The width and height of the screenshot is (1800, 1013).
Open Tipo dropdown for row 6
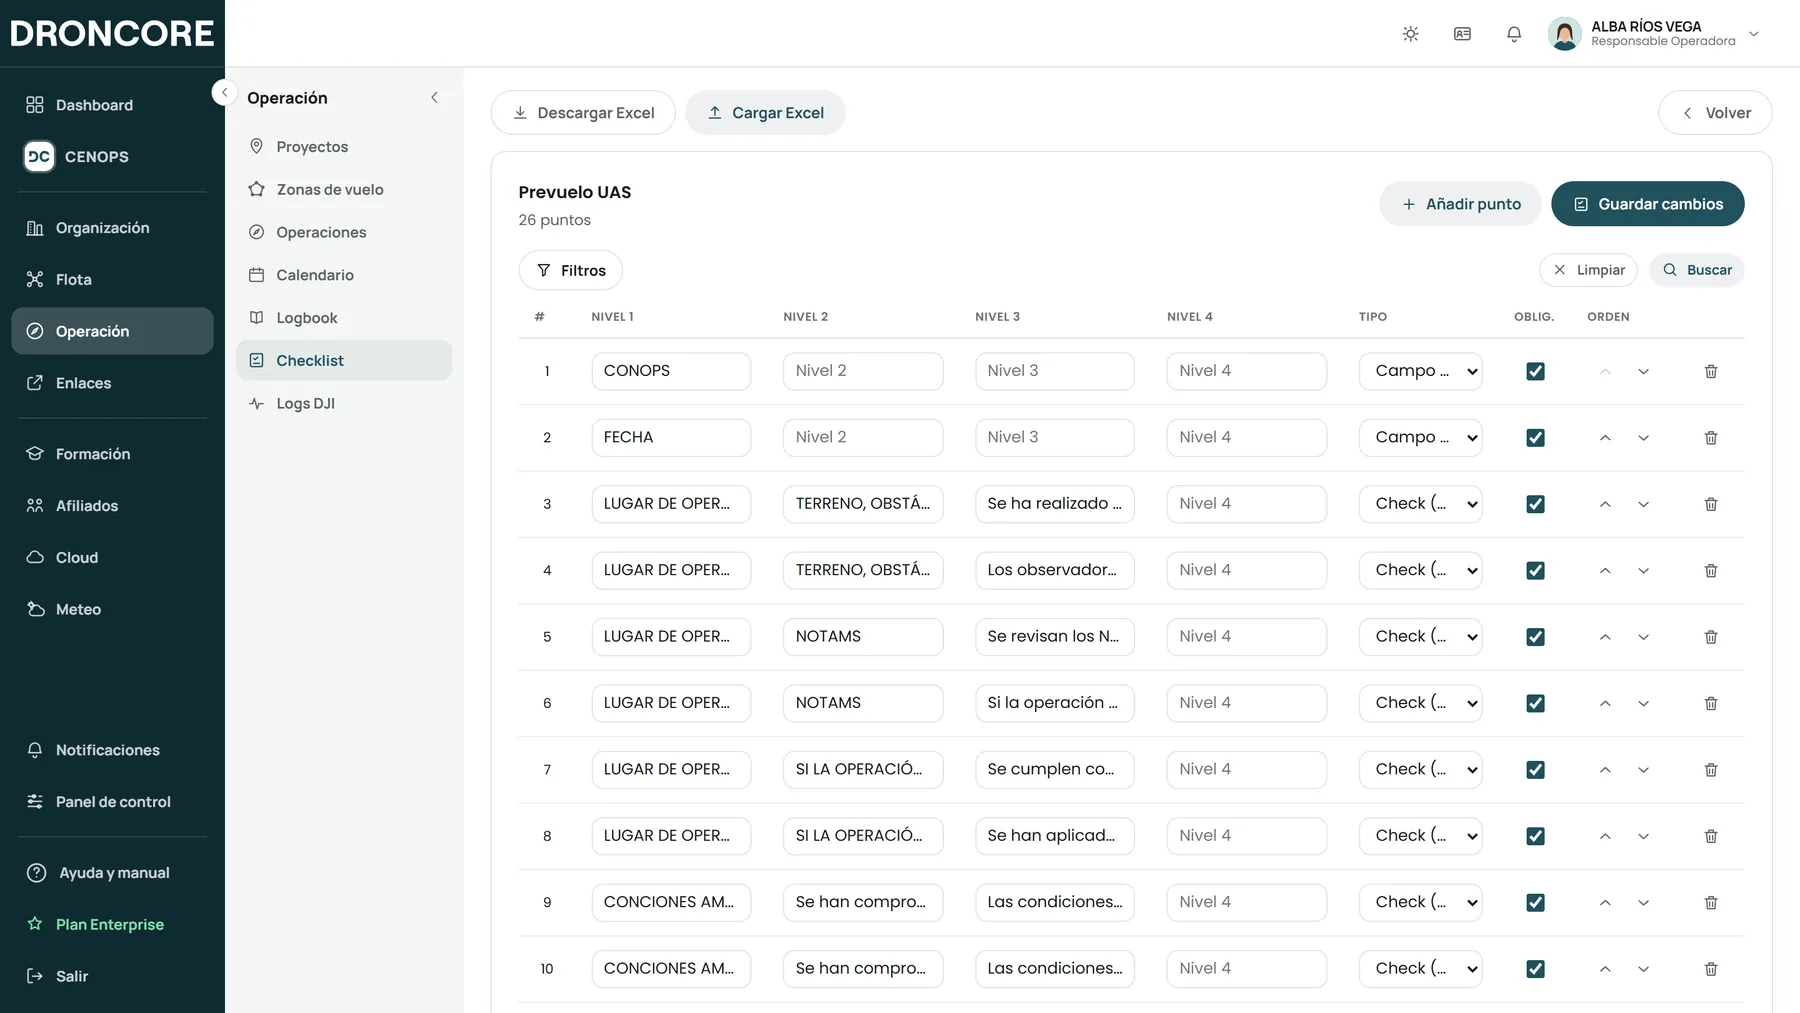(x=1420, y=703)
